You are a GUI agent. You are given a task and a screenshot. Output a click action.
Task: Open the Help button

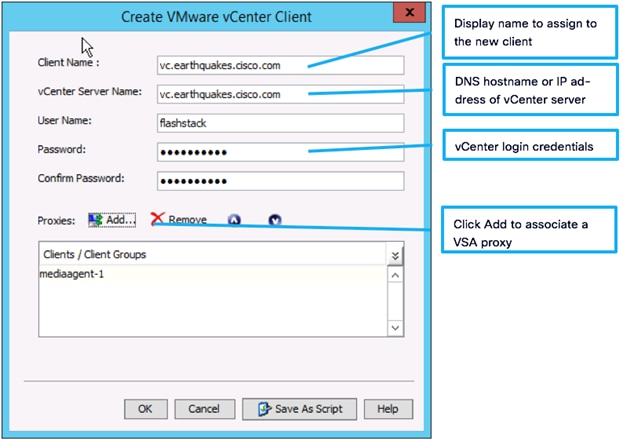click(x=388, y=409)
